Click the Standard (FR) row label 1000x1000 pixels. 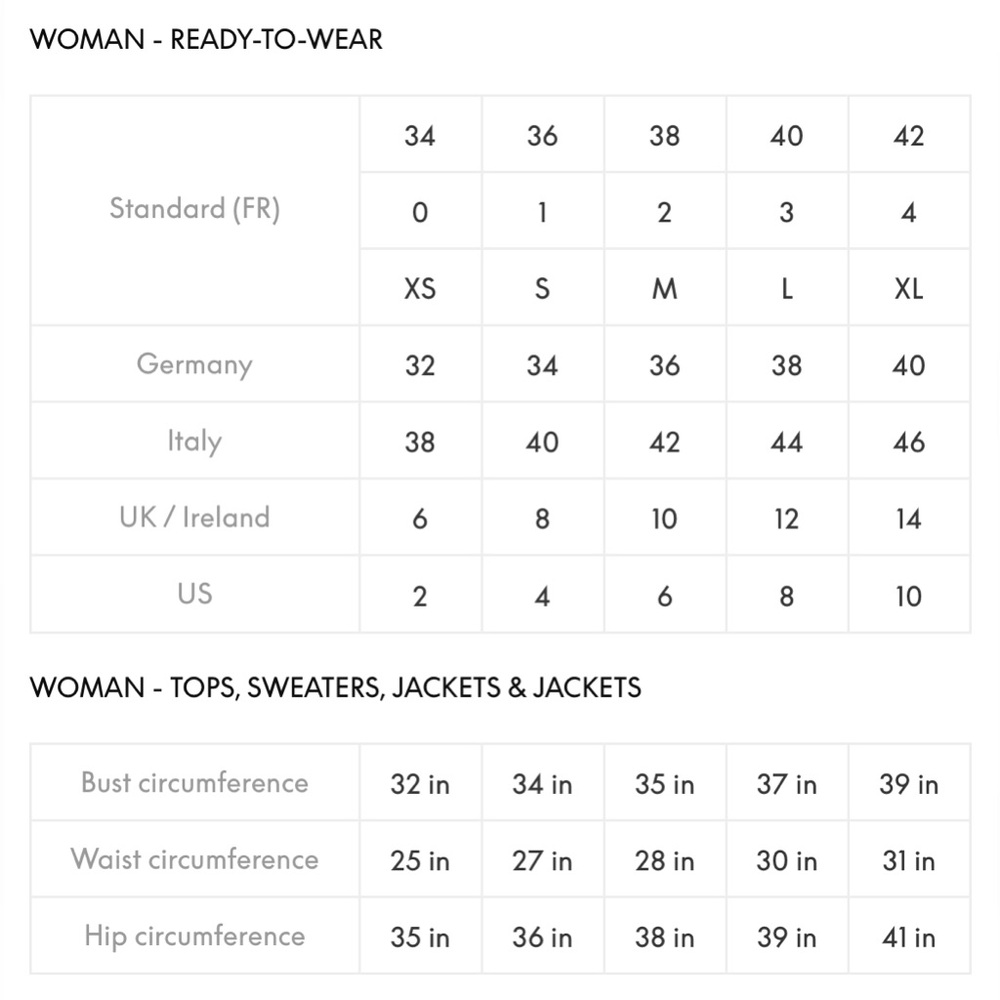coord(195,209)
